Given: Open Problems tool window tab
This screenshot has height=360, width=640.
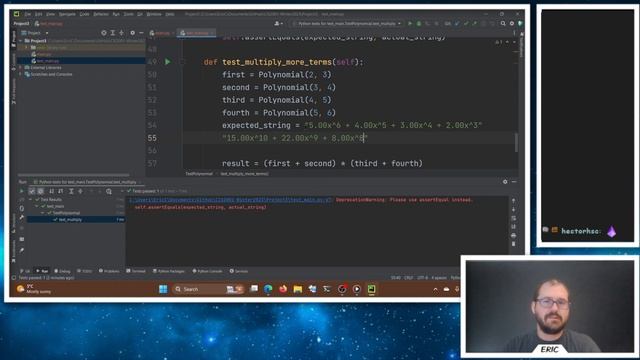Looking at the screenshot, I should pyautogui.click(x=109, y=271).
